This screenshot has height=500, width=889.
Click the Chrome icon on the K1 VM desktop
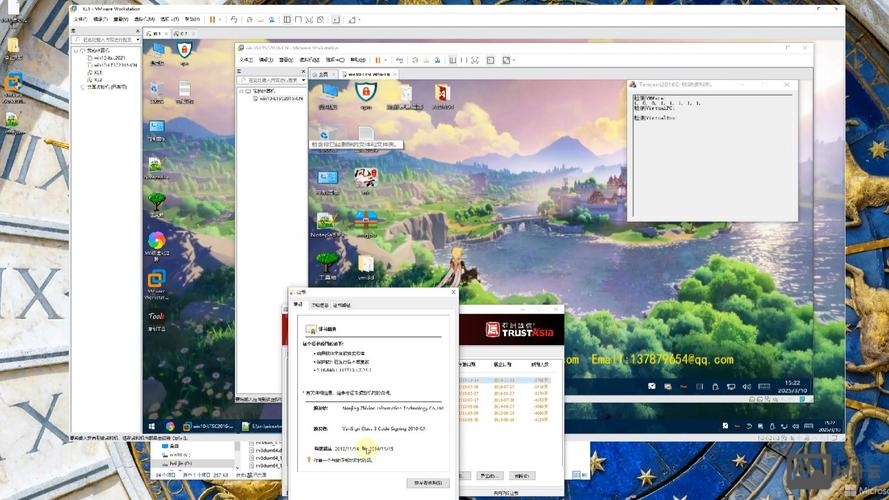click(157, 240)
